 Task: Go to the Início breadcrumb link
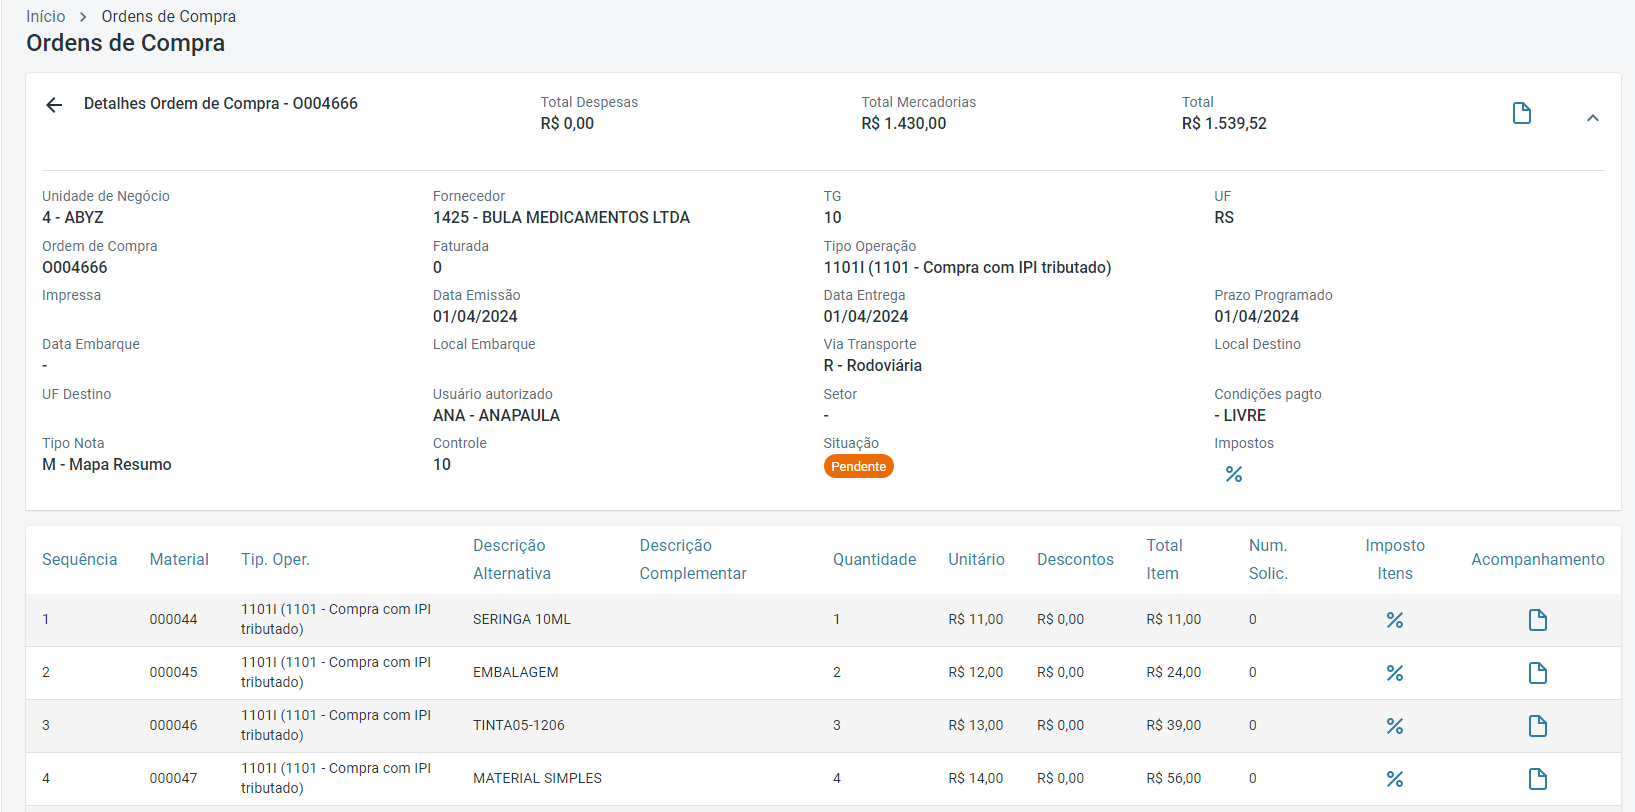point(46,16)
